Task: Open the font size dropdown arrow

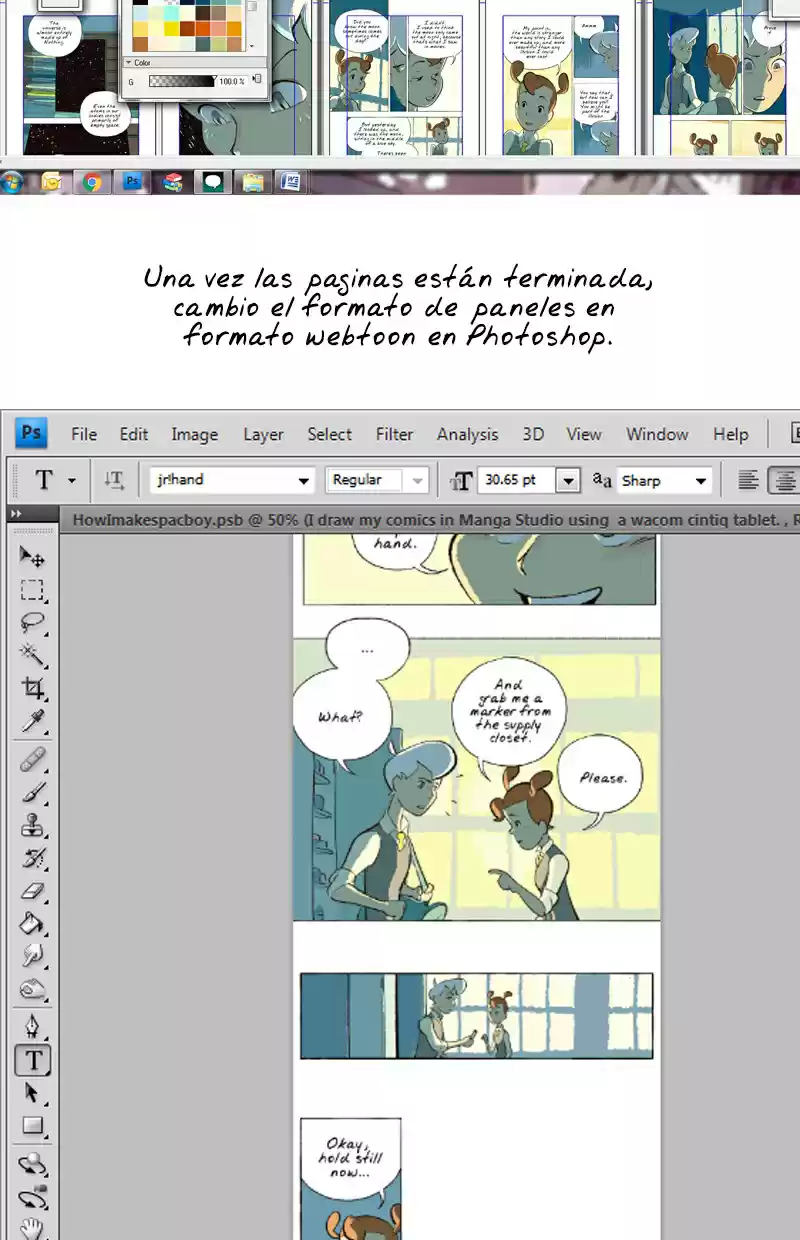Action: (x=568, y=481)
